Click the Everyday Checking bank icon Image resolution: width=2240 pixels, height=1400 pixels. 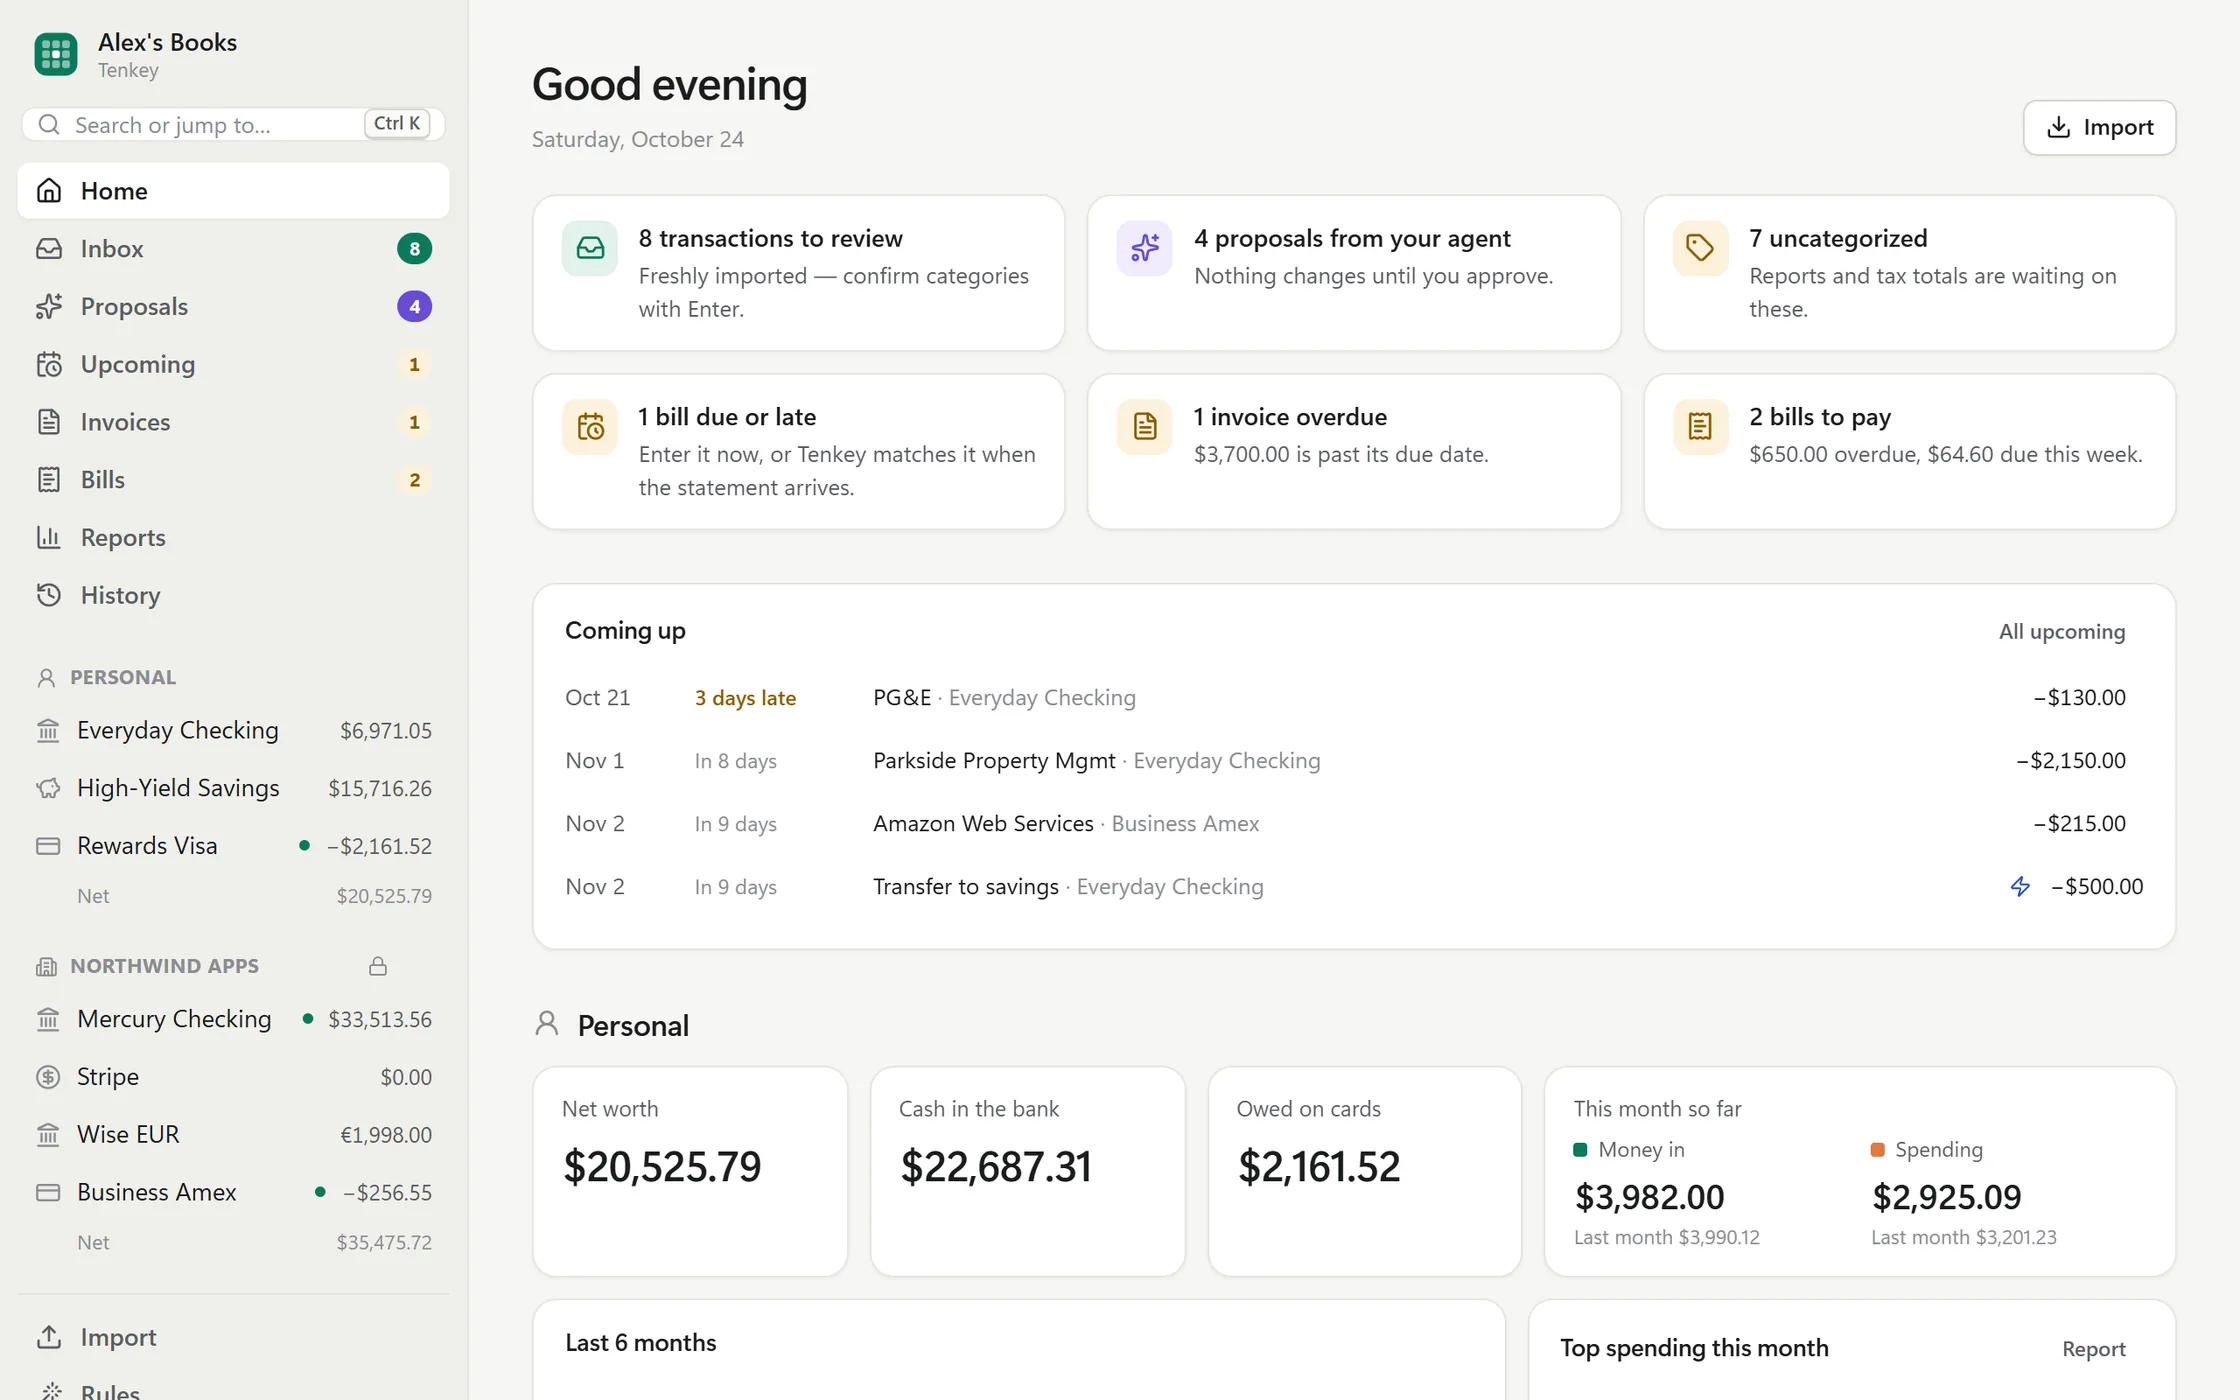tap(48, 730)
